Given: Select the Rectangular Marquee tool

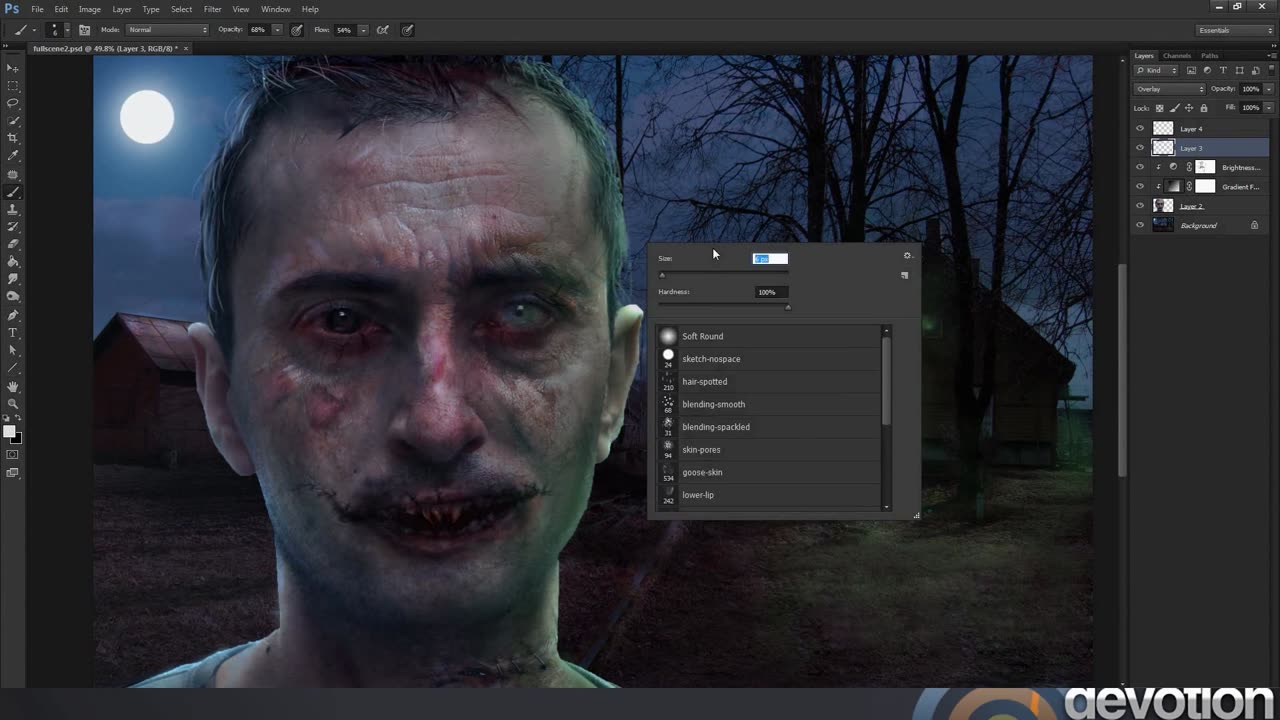Looking at the screenshot, I should 13,86.
